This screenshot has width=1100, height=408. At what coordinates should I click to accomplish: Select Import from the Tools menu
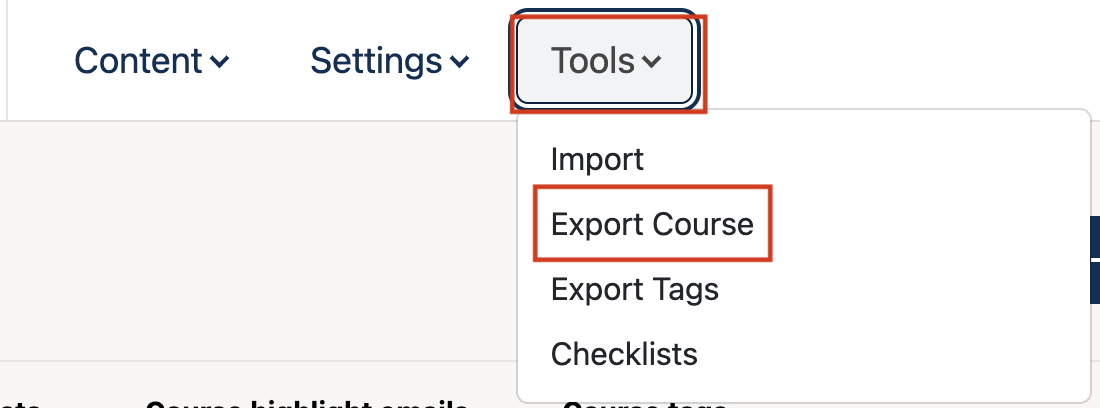(x=597, y=158)
